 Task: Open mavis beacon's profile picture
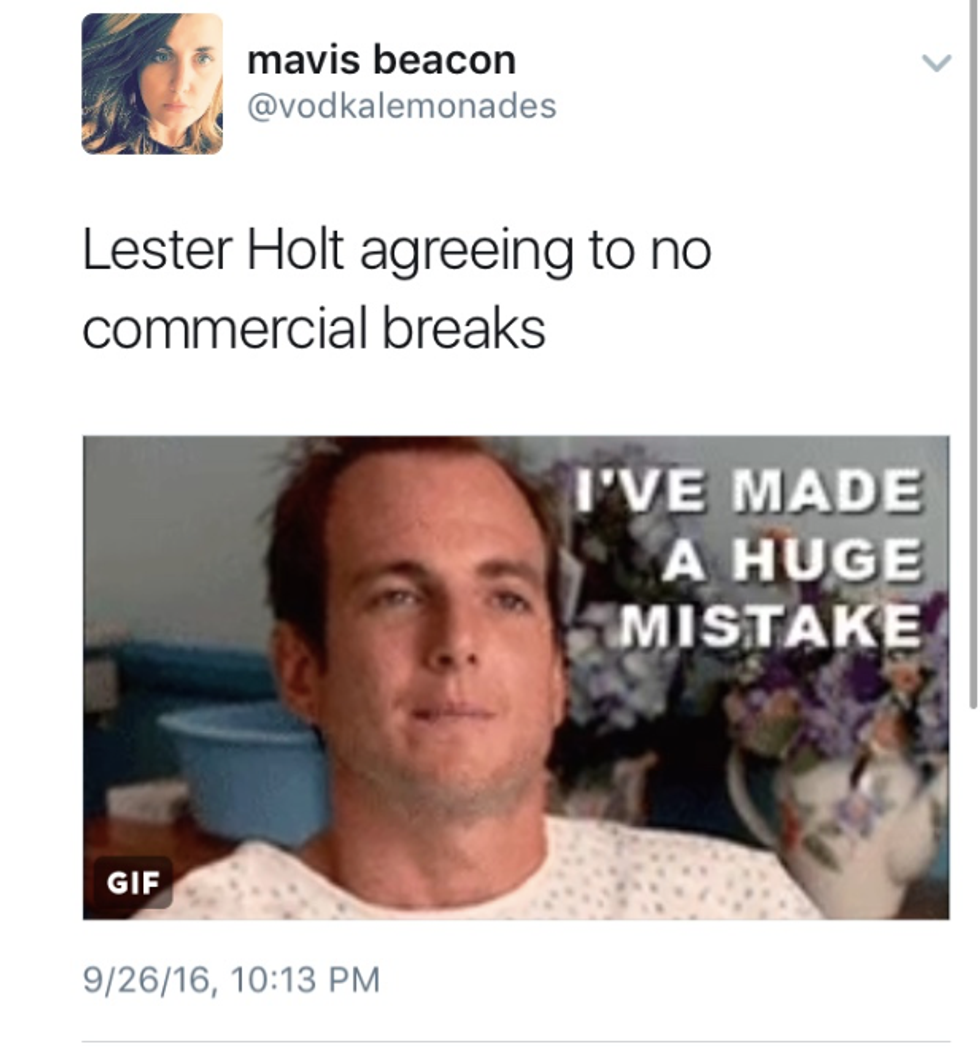tap(152, 84)
